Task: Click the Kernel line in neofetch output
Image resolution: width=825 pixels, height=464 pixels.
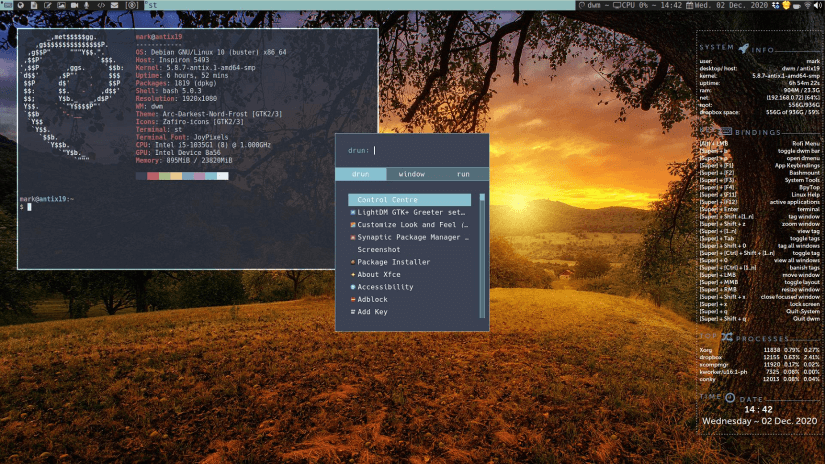Action: click(195, 68)
